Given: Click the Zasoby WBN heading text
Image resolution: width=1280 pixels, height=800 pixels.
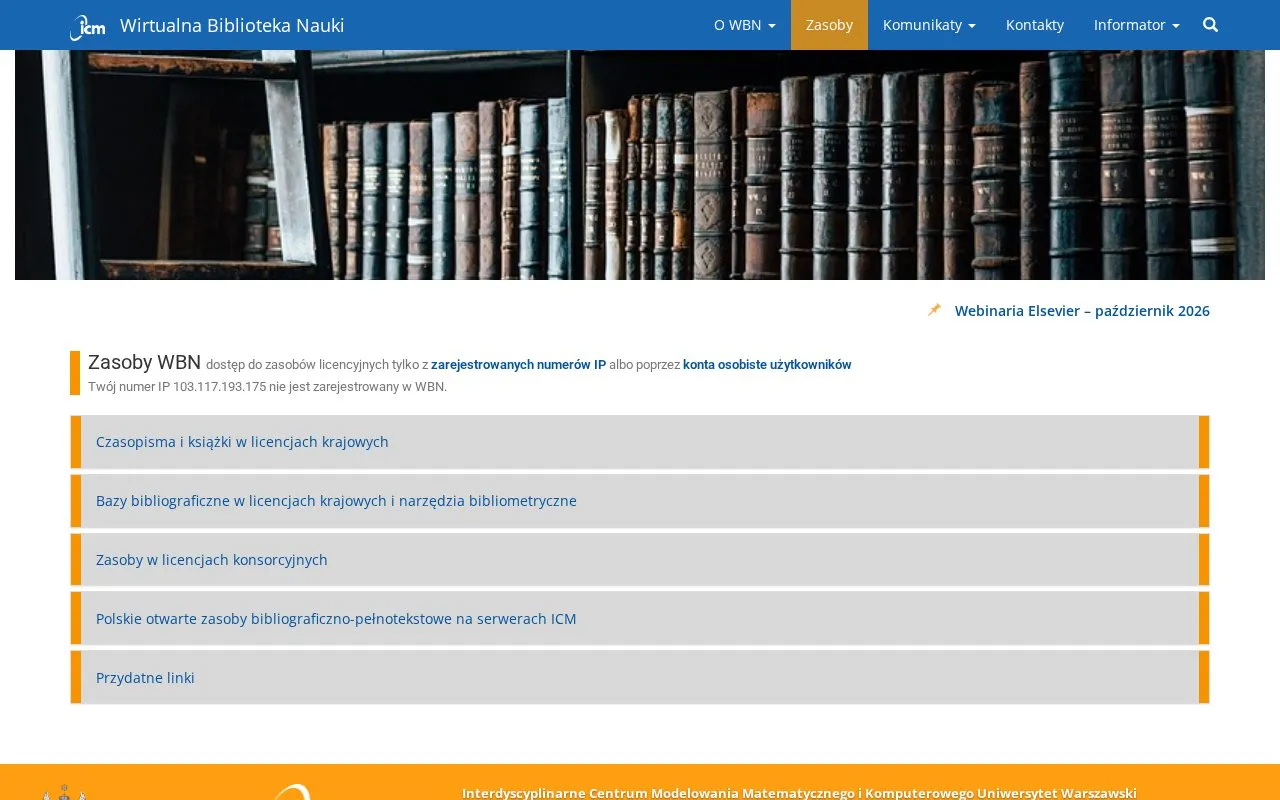Looking at the screenshot, I should pyautogui.click(x=144, y=362).
